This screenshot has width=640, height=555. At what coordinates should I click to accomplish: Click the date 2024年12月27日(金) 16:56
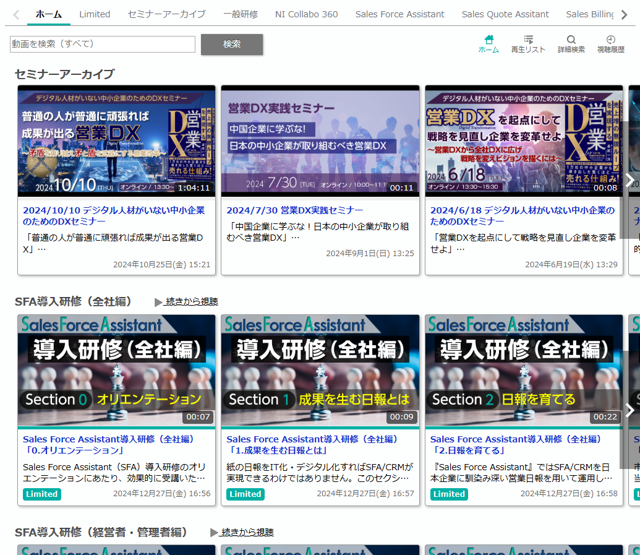click(x=162, y=494)
